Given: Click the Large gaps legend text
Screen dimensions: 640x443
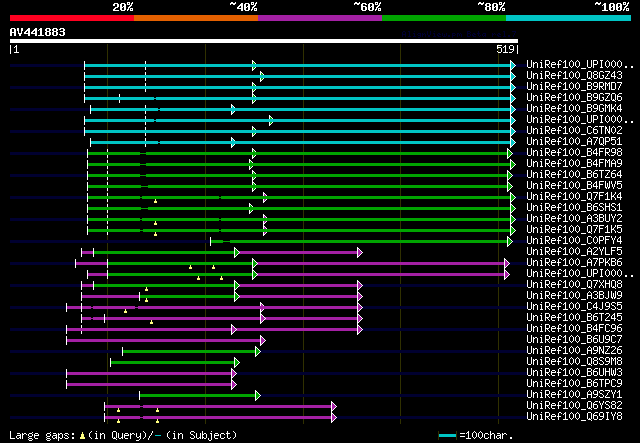Looking at the screenshot, I should [123, 435].
